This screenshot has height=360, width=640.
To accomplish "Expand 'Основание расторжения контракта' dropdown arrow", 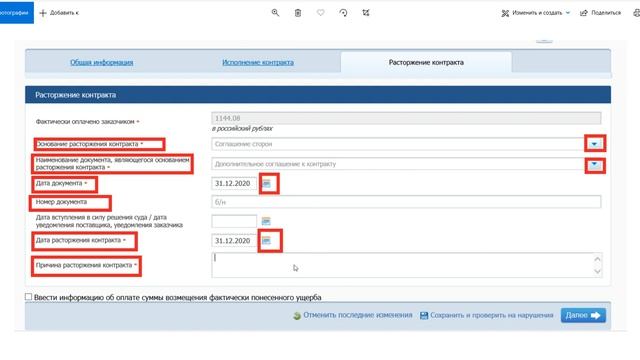I will click(594, 144).
